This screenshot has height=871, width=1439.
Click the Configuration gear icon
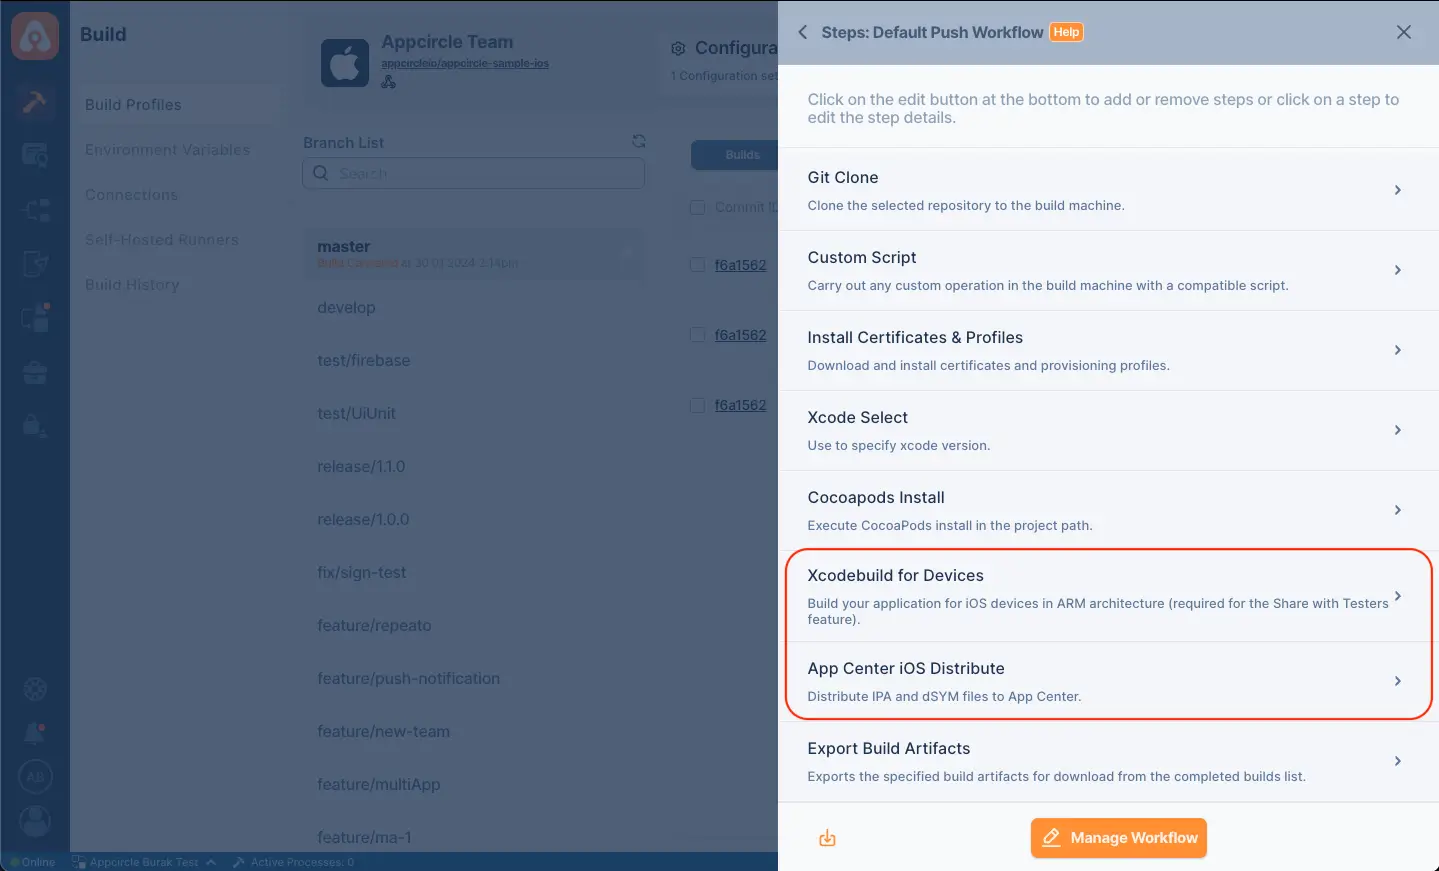point(678,48)
